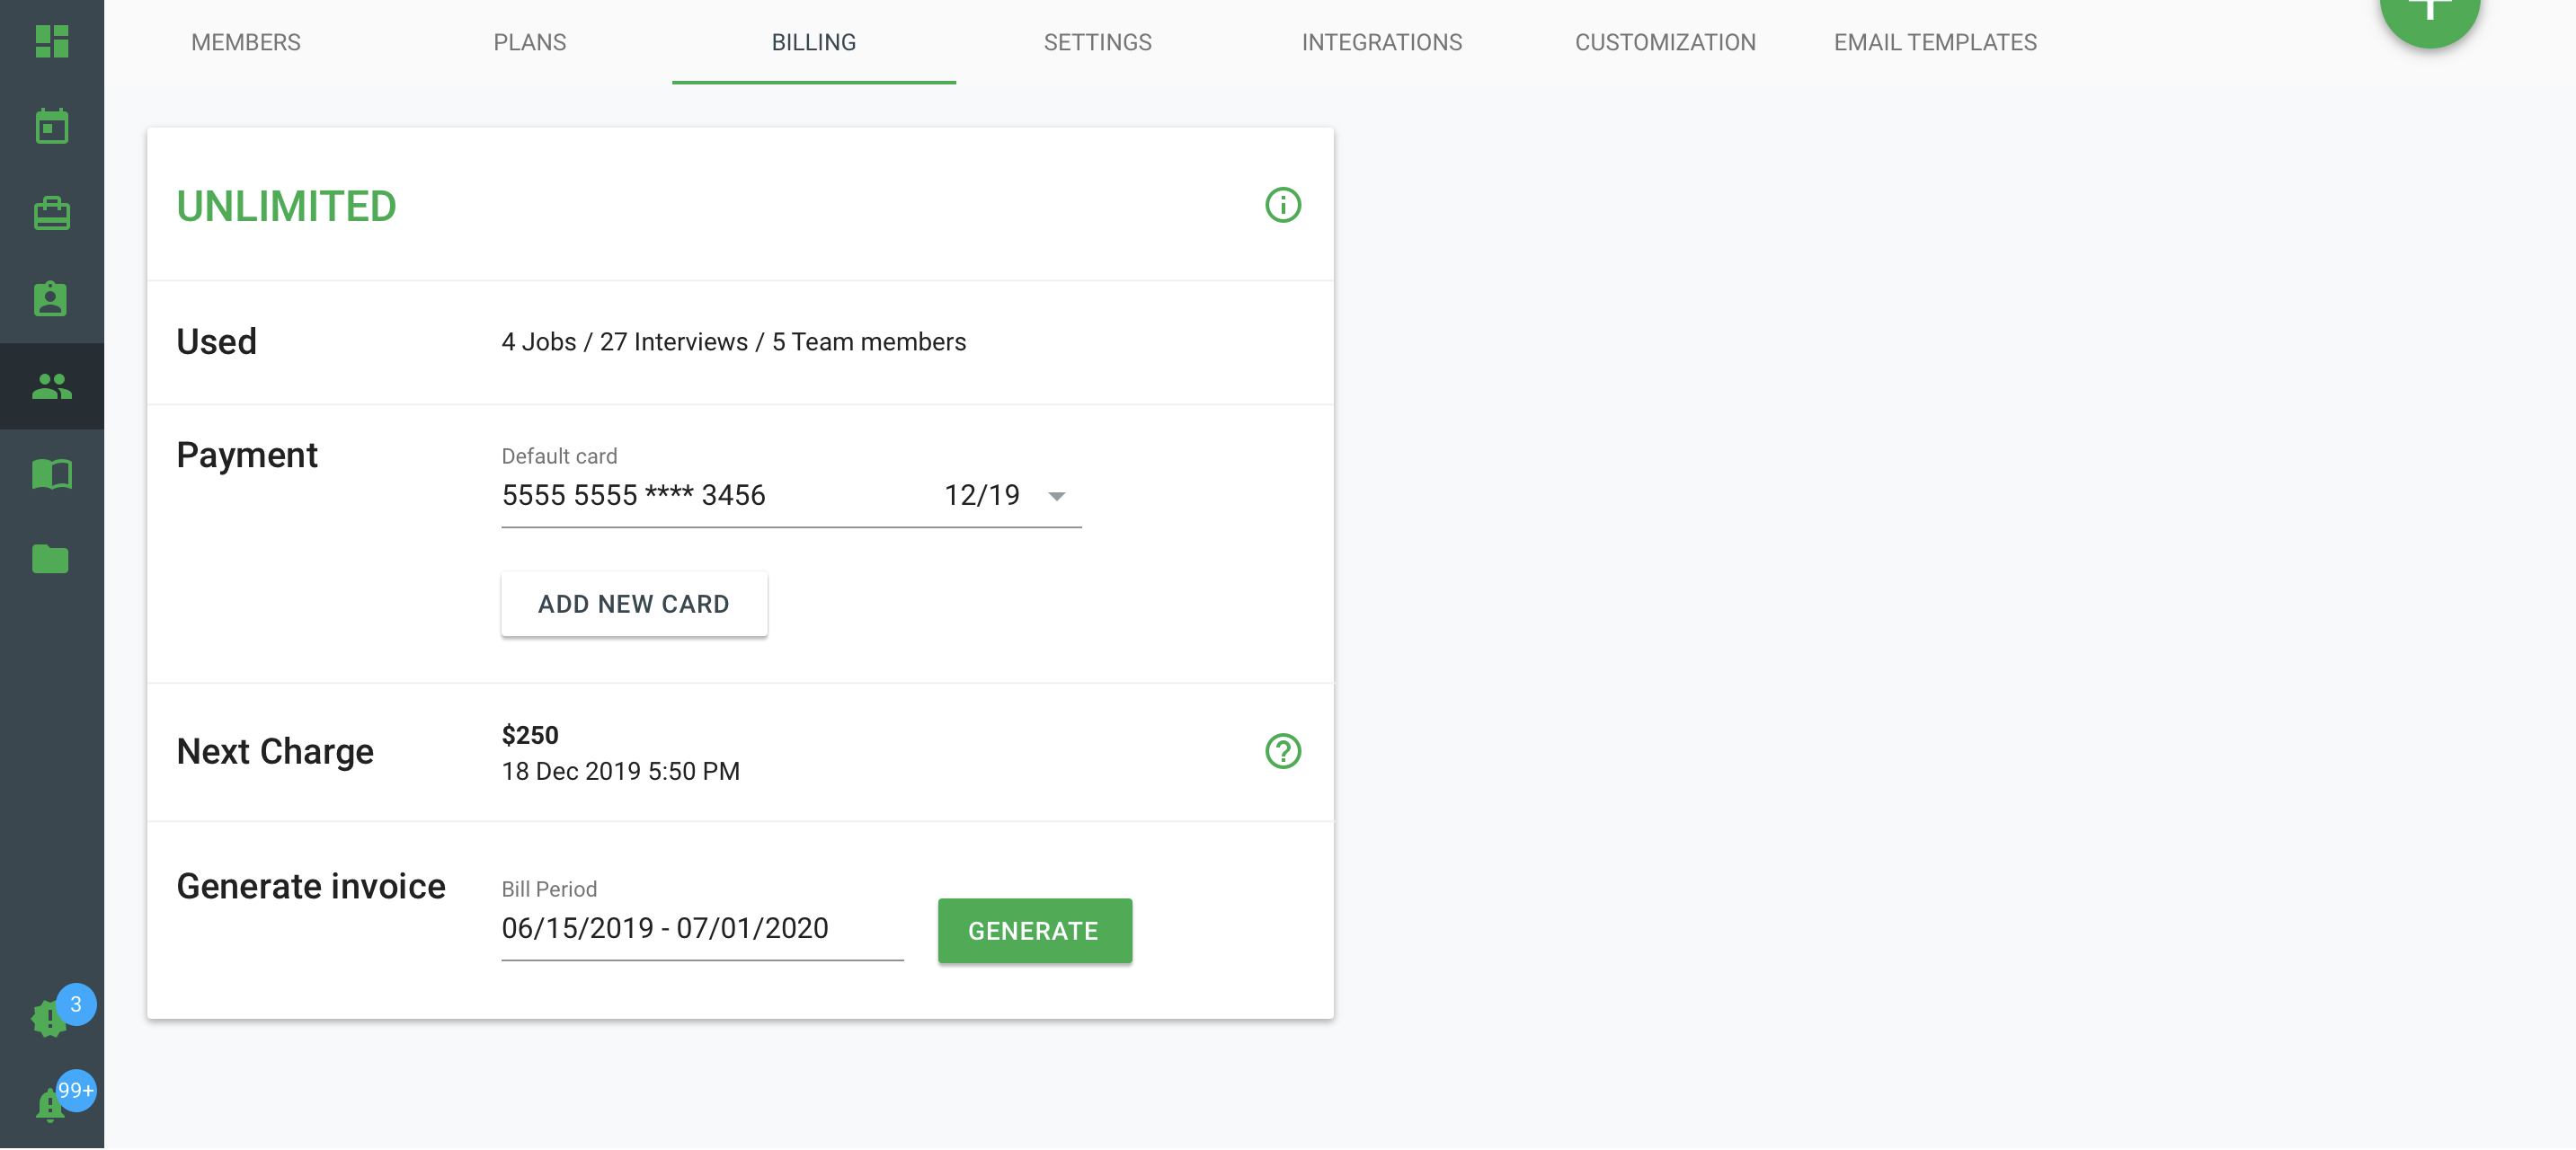
Task: Open the EMAIL TEMPLATES tab
Action: tap(1934, 42)
